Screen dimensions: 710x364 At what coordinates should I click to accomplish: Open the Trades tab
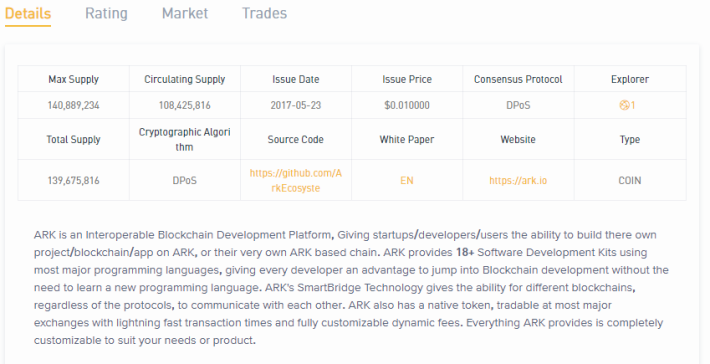point(264,13)
